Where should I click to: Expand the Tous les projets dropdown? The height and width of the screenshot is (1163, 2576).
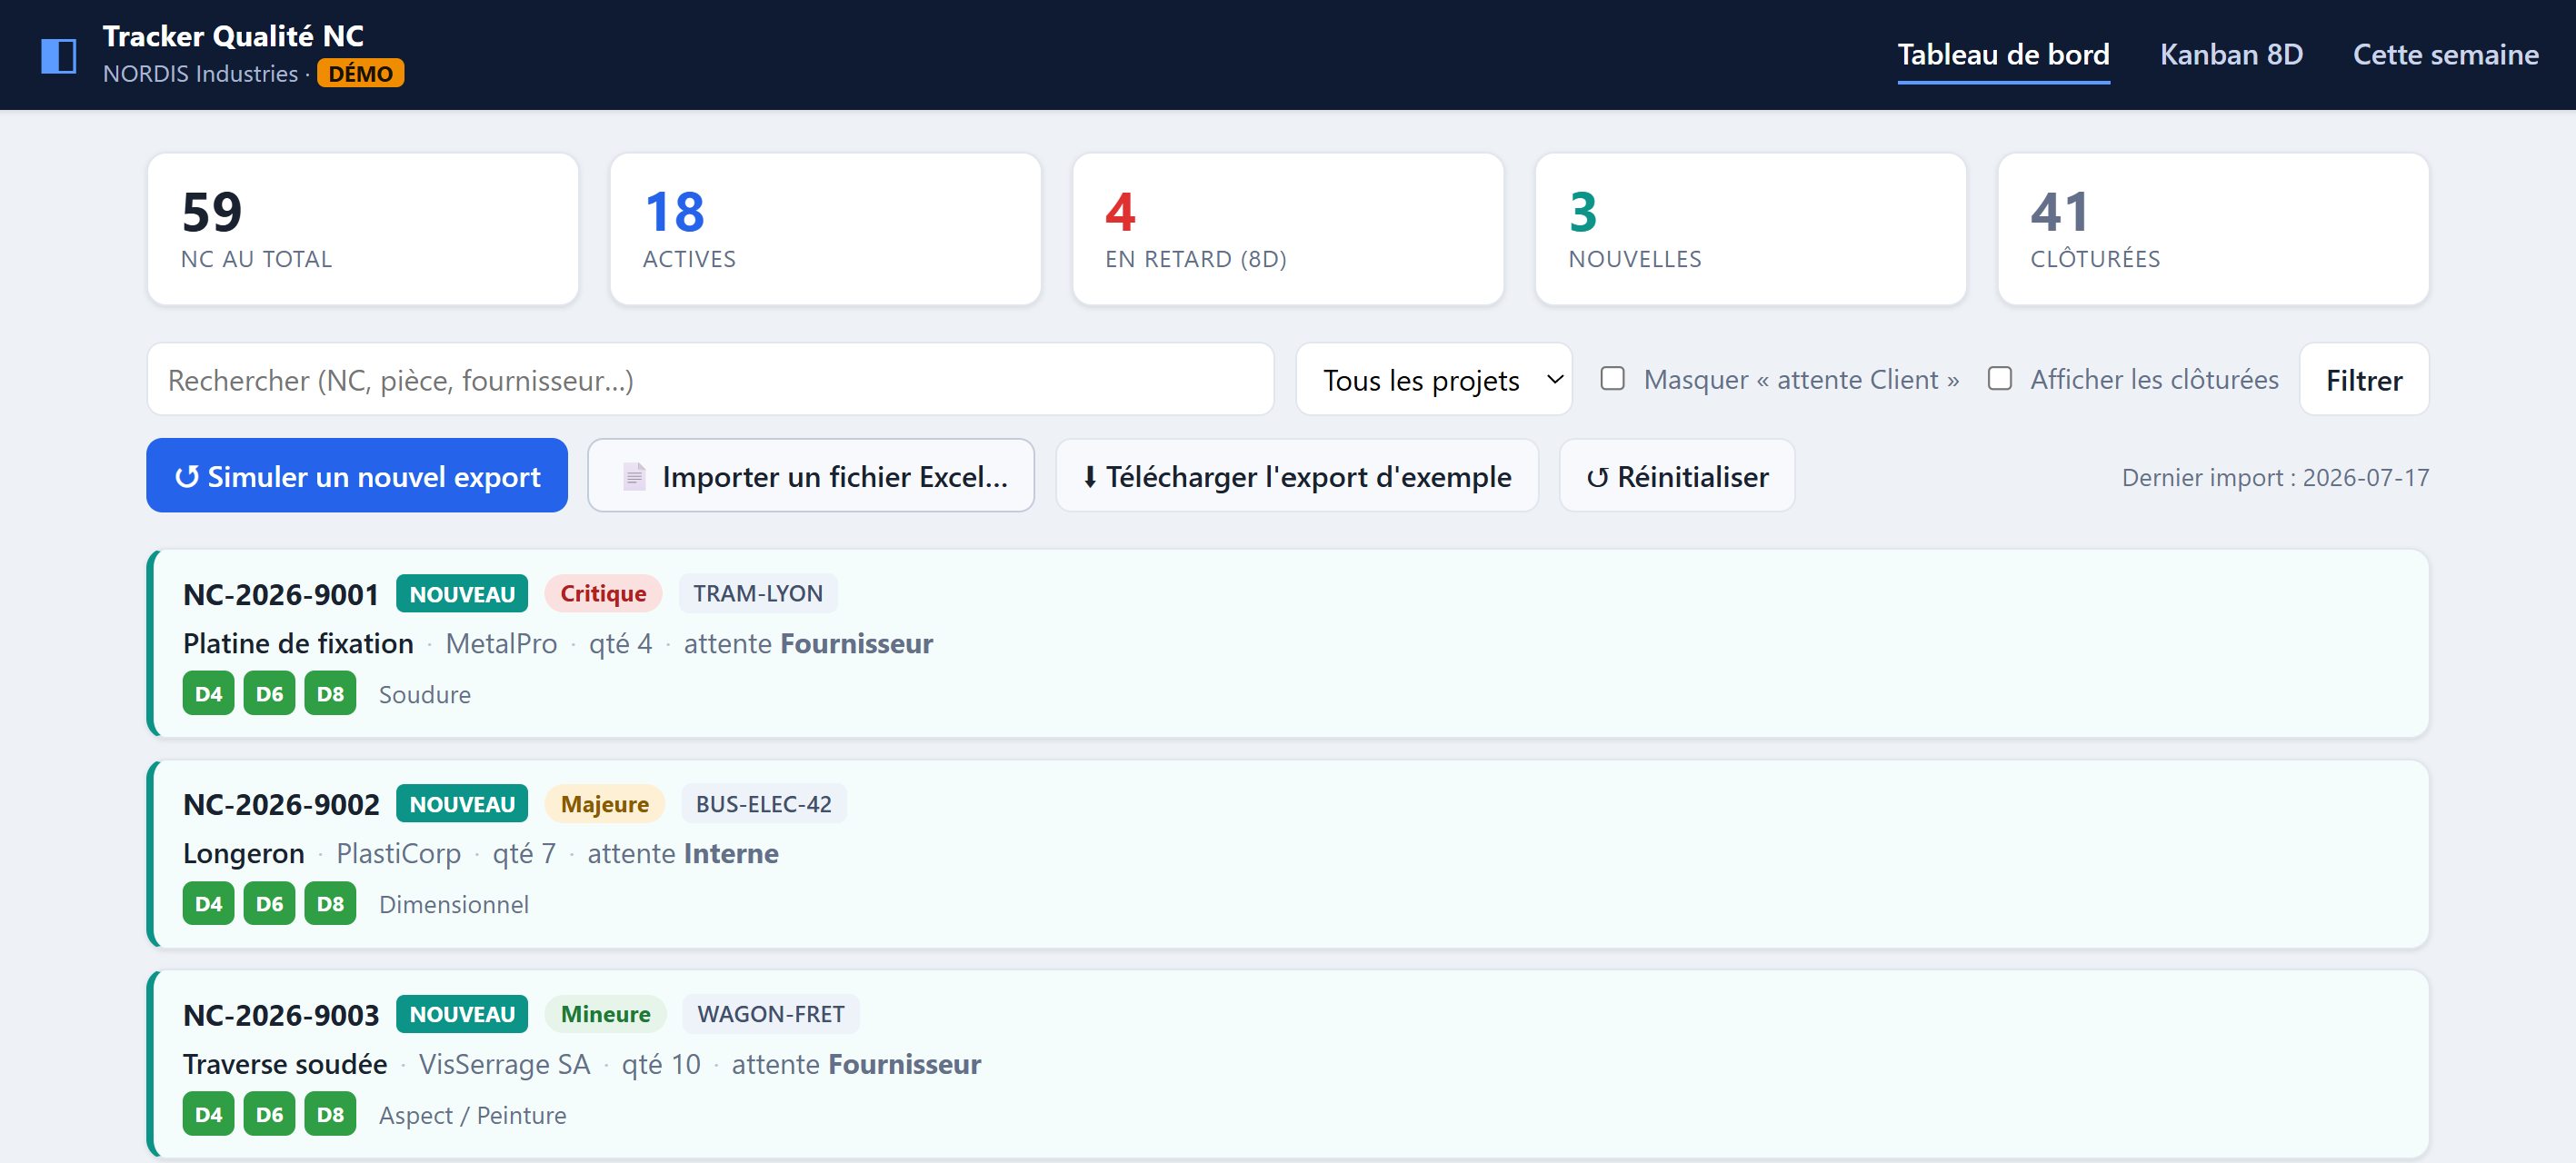pyautogui.click(x=1433, y=380)
